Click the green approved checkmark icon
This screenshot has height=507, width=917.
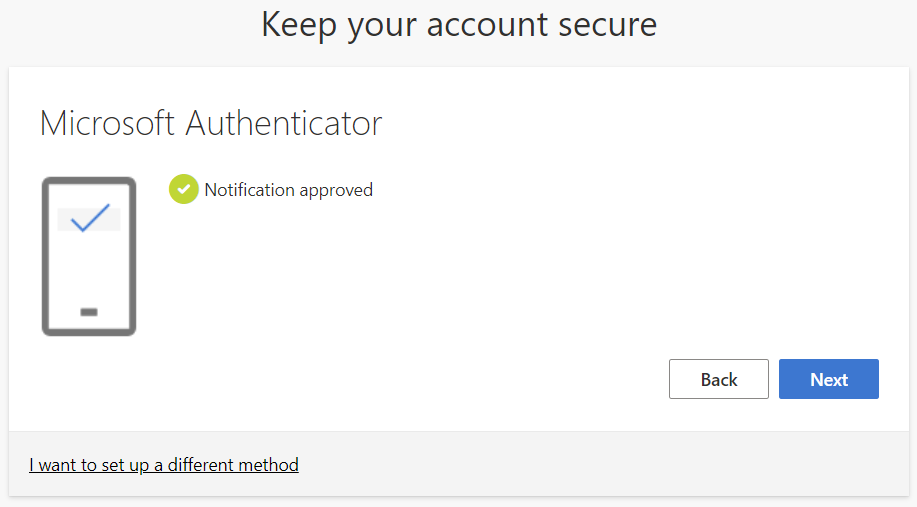tap(184, 189)
